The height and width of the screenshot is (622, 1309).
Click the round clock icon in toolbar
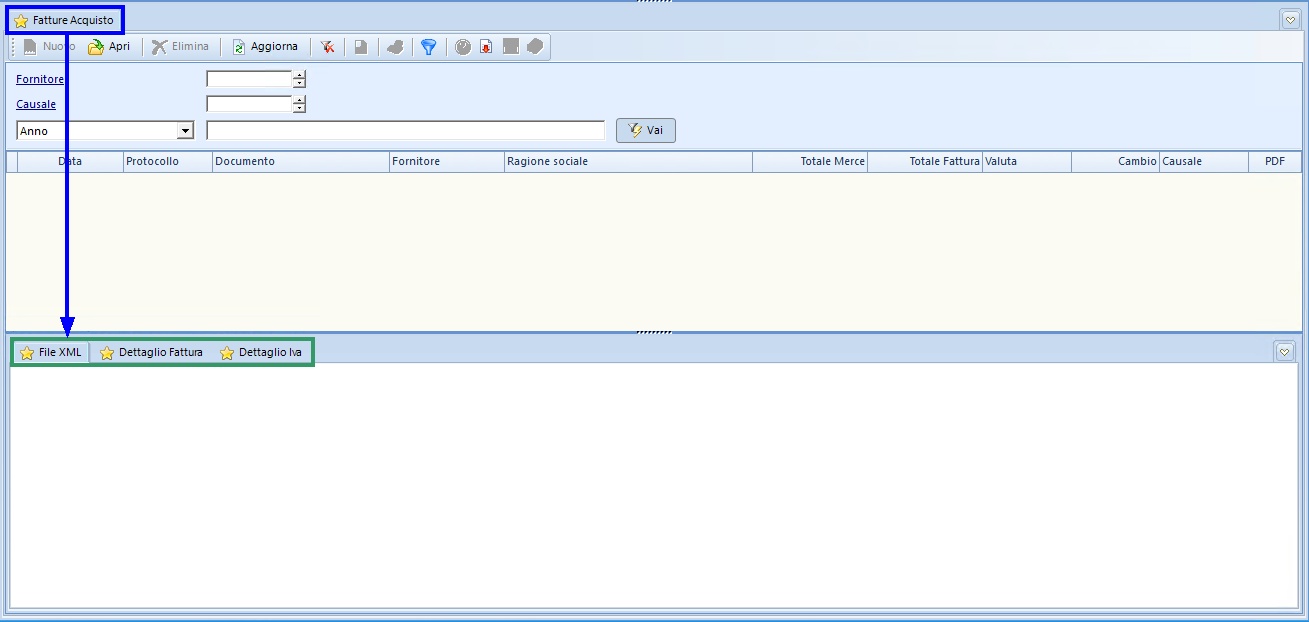(x=463, y=47)
